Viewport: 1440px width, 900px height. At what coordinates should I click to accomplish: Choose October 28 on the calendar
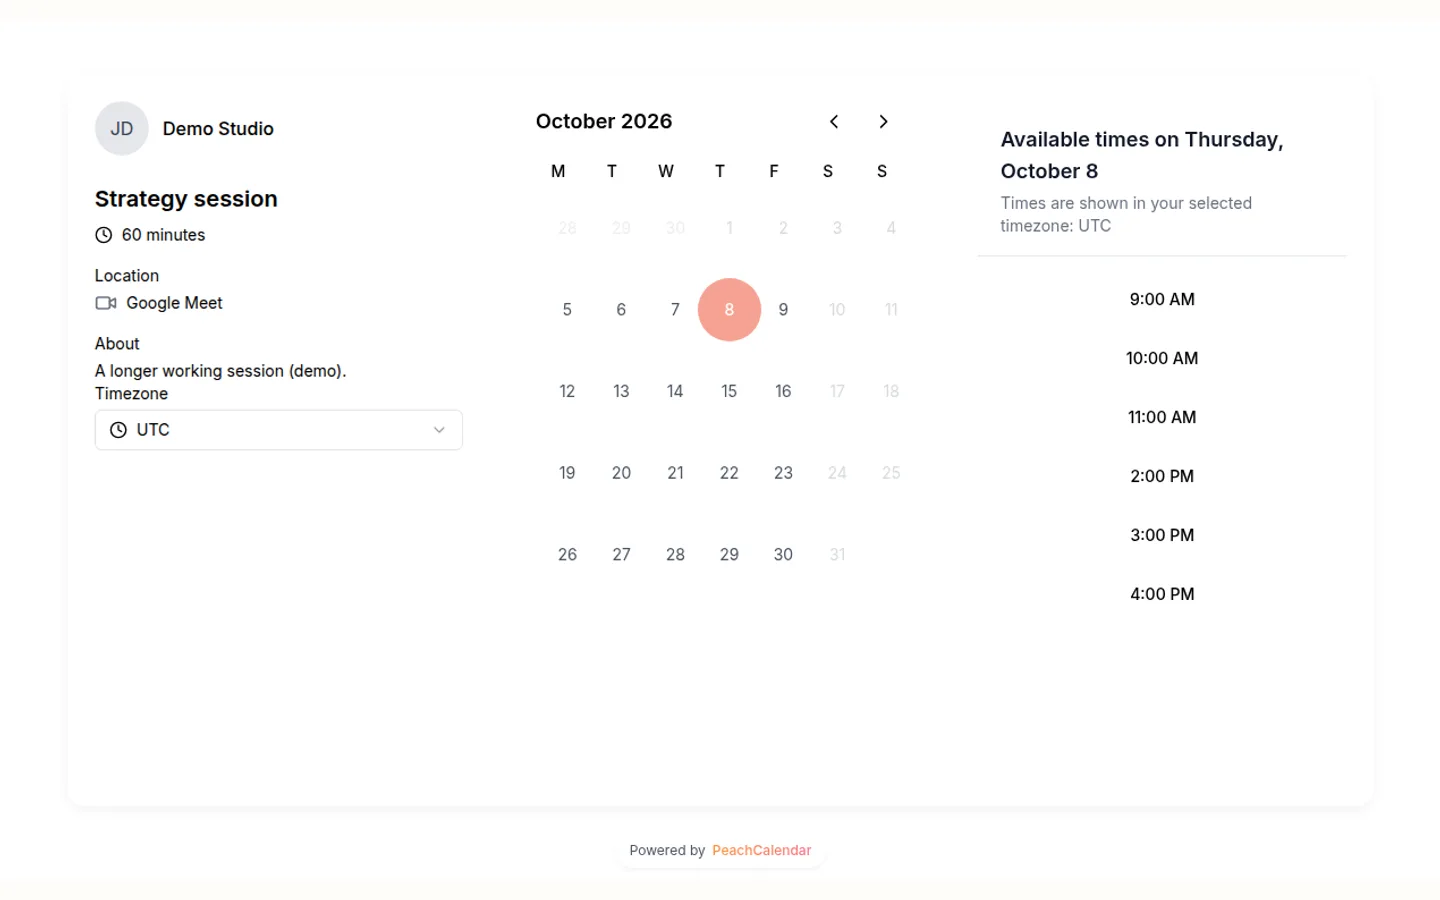[x=675, y=555]
